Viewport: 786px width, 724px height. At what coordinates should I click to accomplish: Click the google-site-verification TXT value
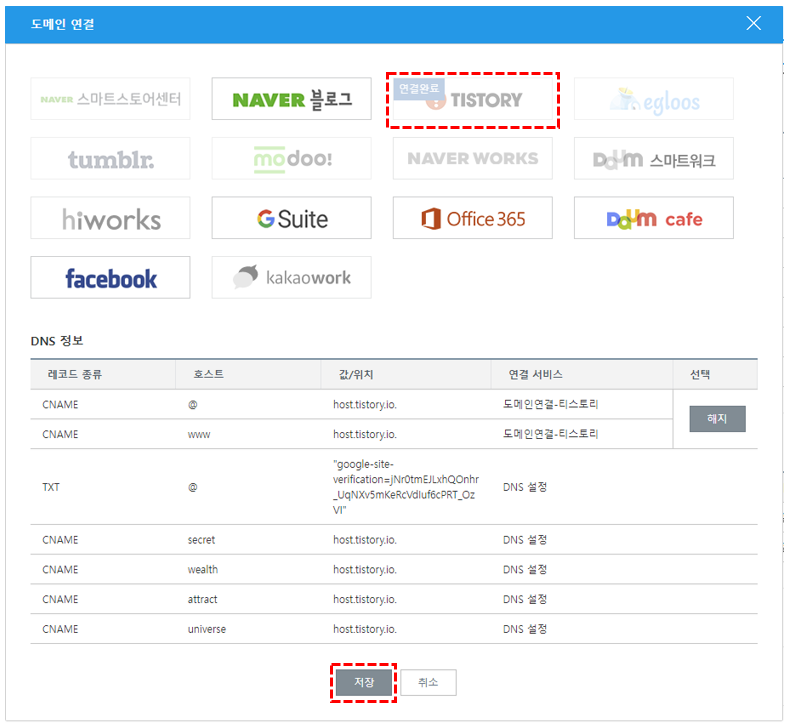pos(406,487)
